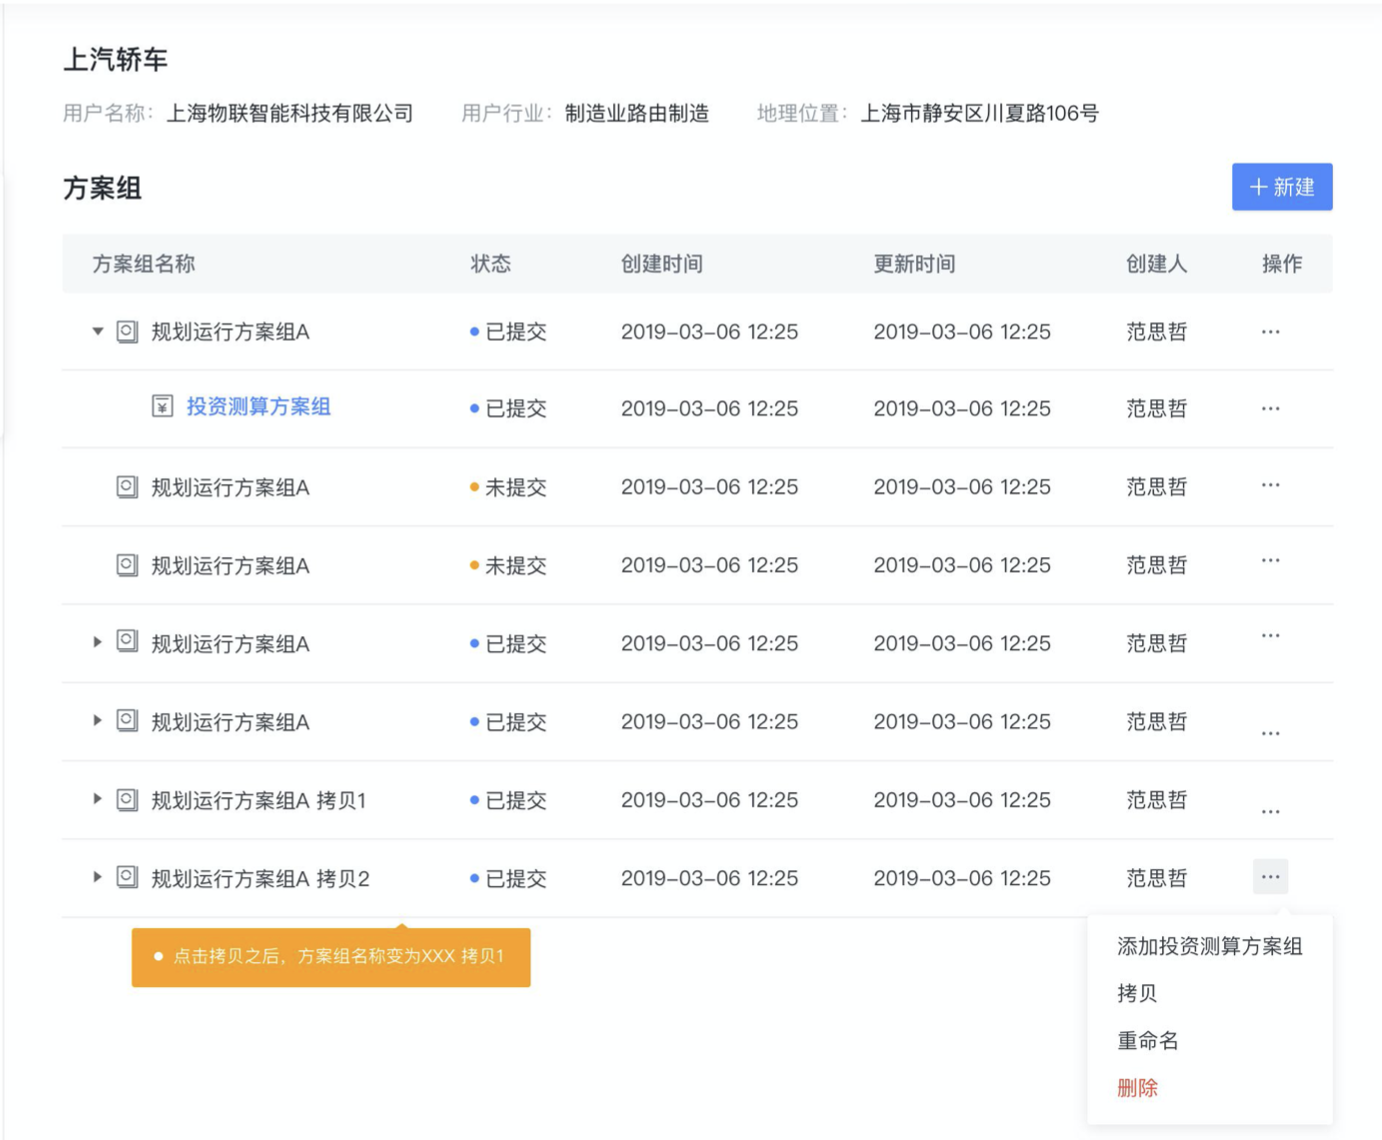Viewport: 1382px width, 1140px height.
Task: Click 创建时间 value in 投资测算方案组 row
Action: 709,408
